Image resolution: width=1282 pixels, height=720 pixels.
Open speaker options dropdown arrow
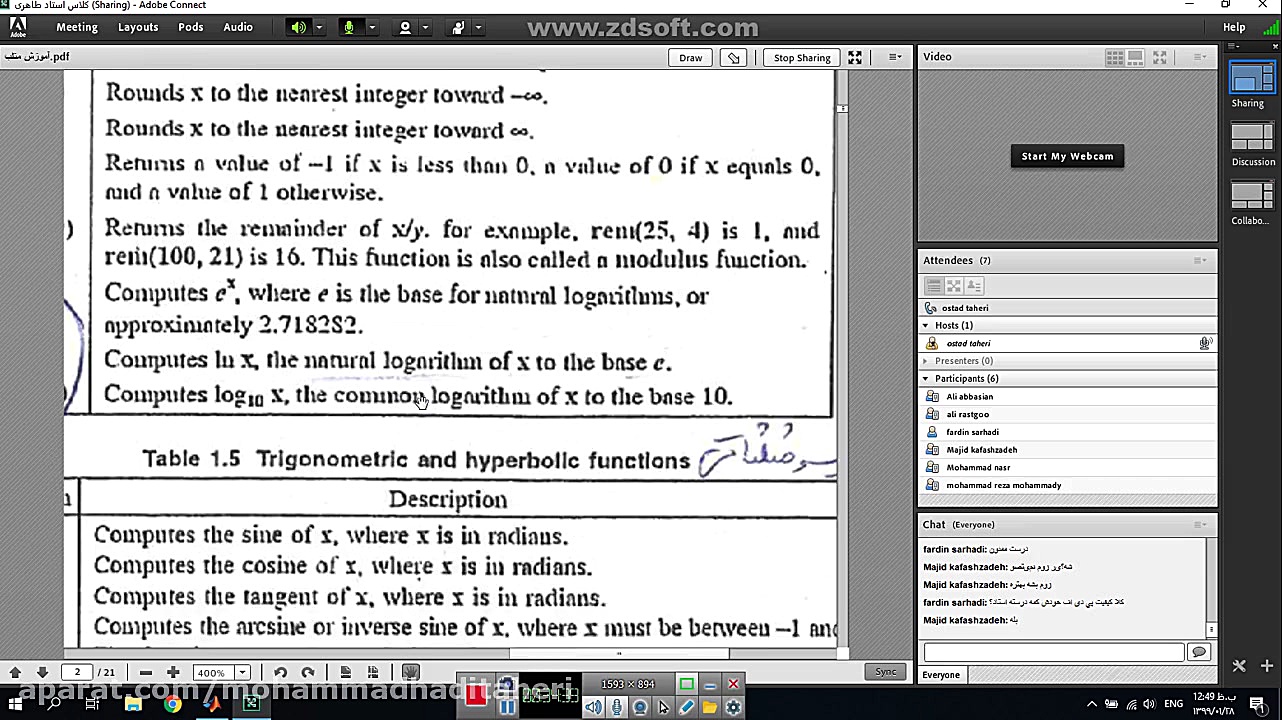pyautogui.click(x=319, y=27)
